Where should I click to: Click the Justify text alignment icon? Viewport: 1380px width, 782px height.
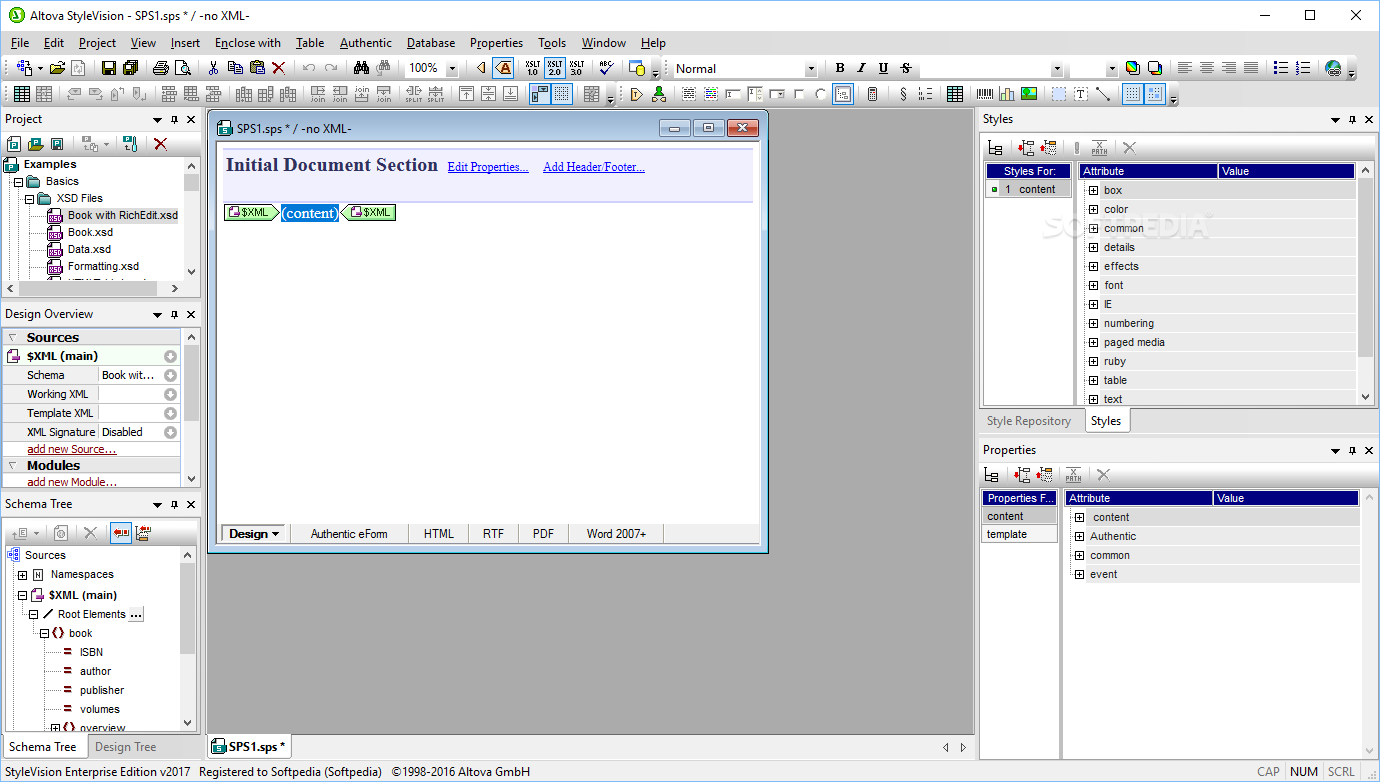click(x=1250, y=68)
